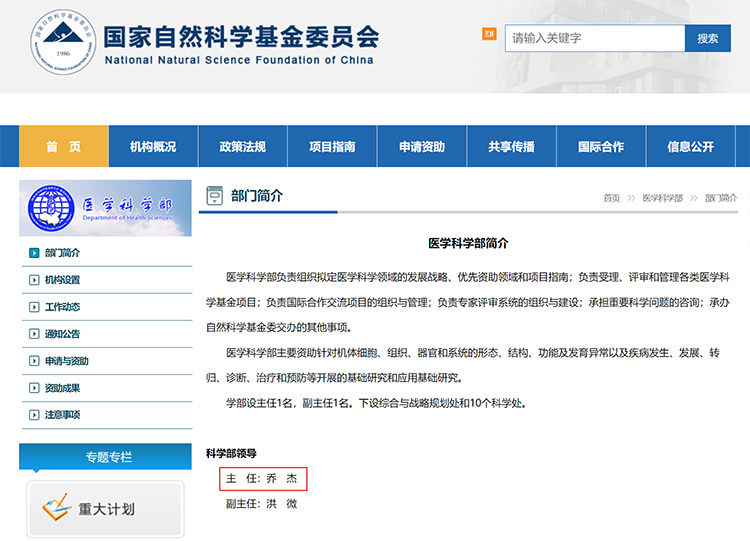Focus the keyword search input field
This screenshot has height=541, width=750.
tap(594, 38)
